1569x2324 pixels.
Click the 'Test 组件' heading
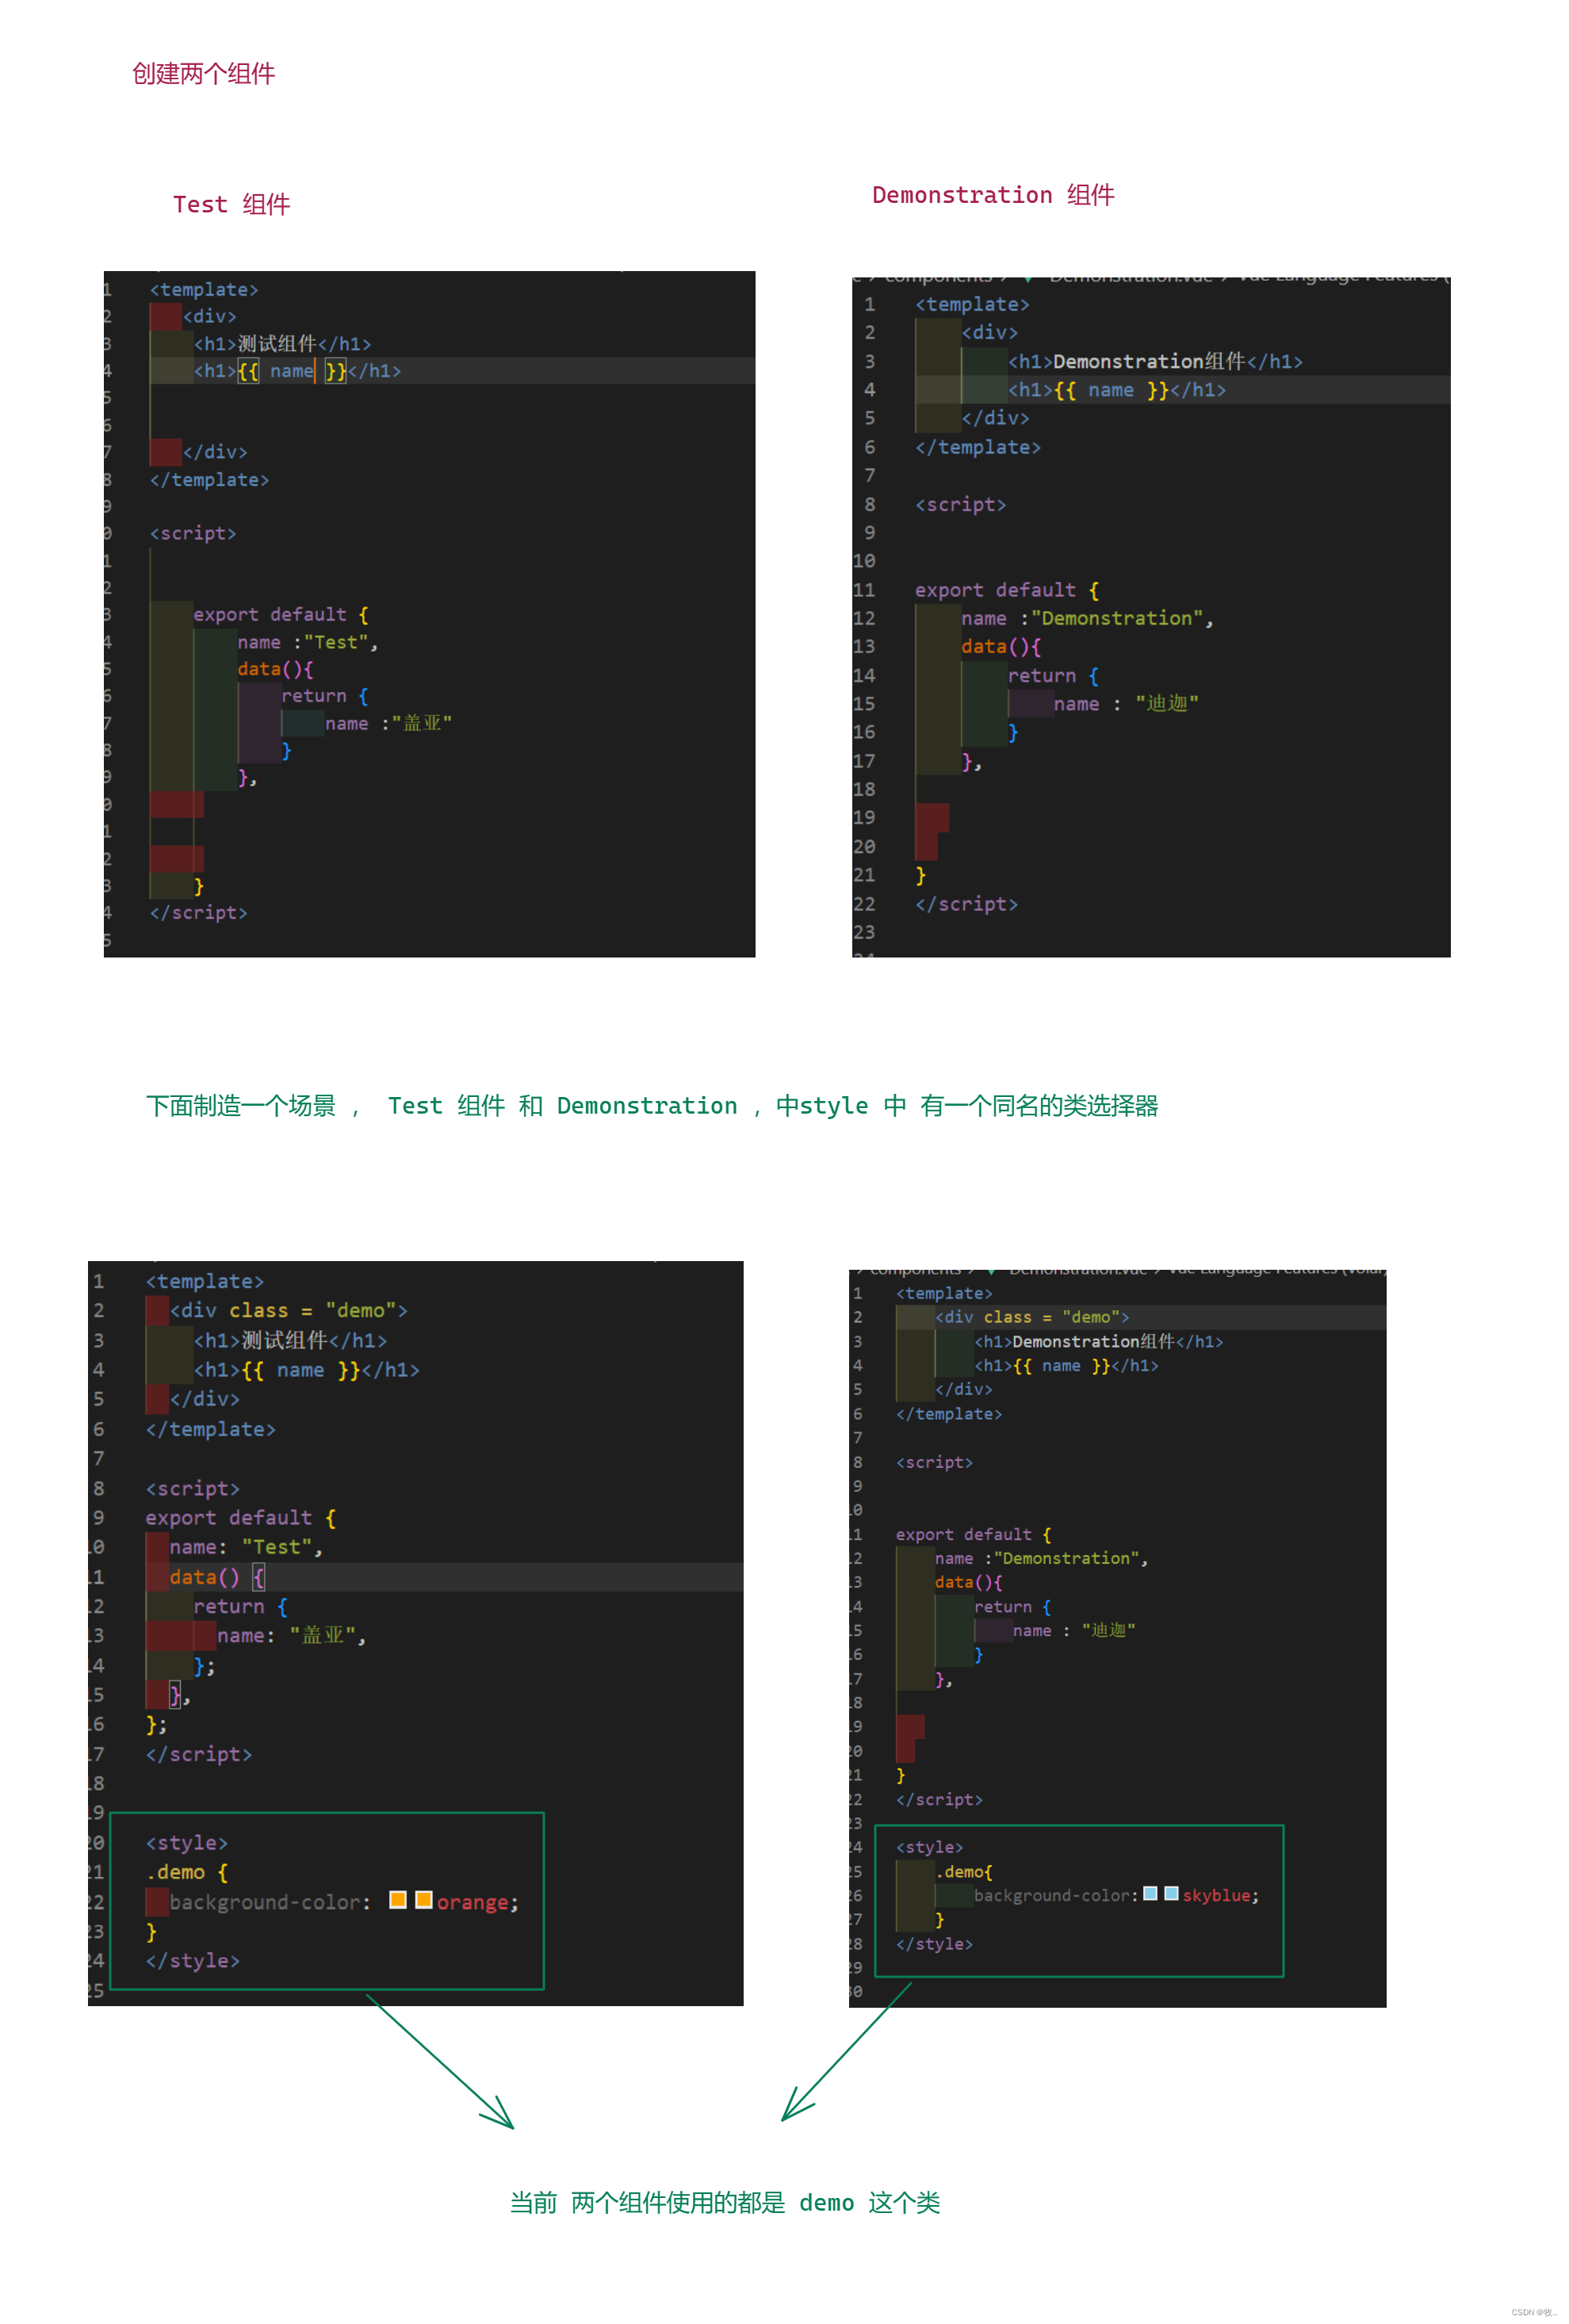tap(231, 204)
